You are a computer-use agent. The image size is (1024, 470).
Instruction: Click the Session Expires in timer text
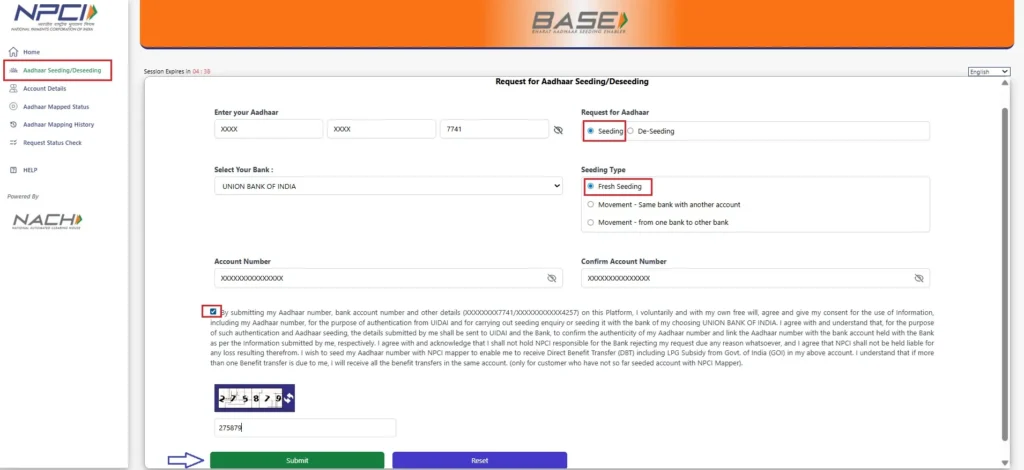[x=177, y=72]
